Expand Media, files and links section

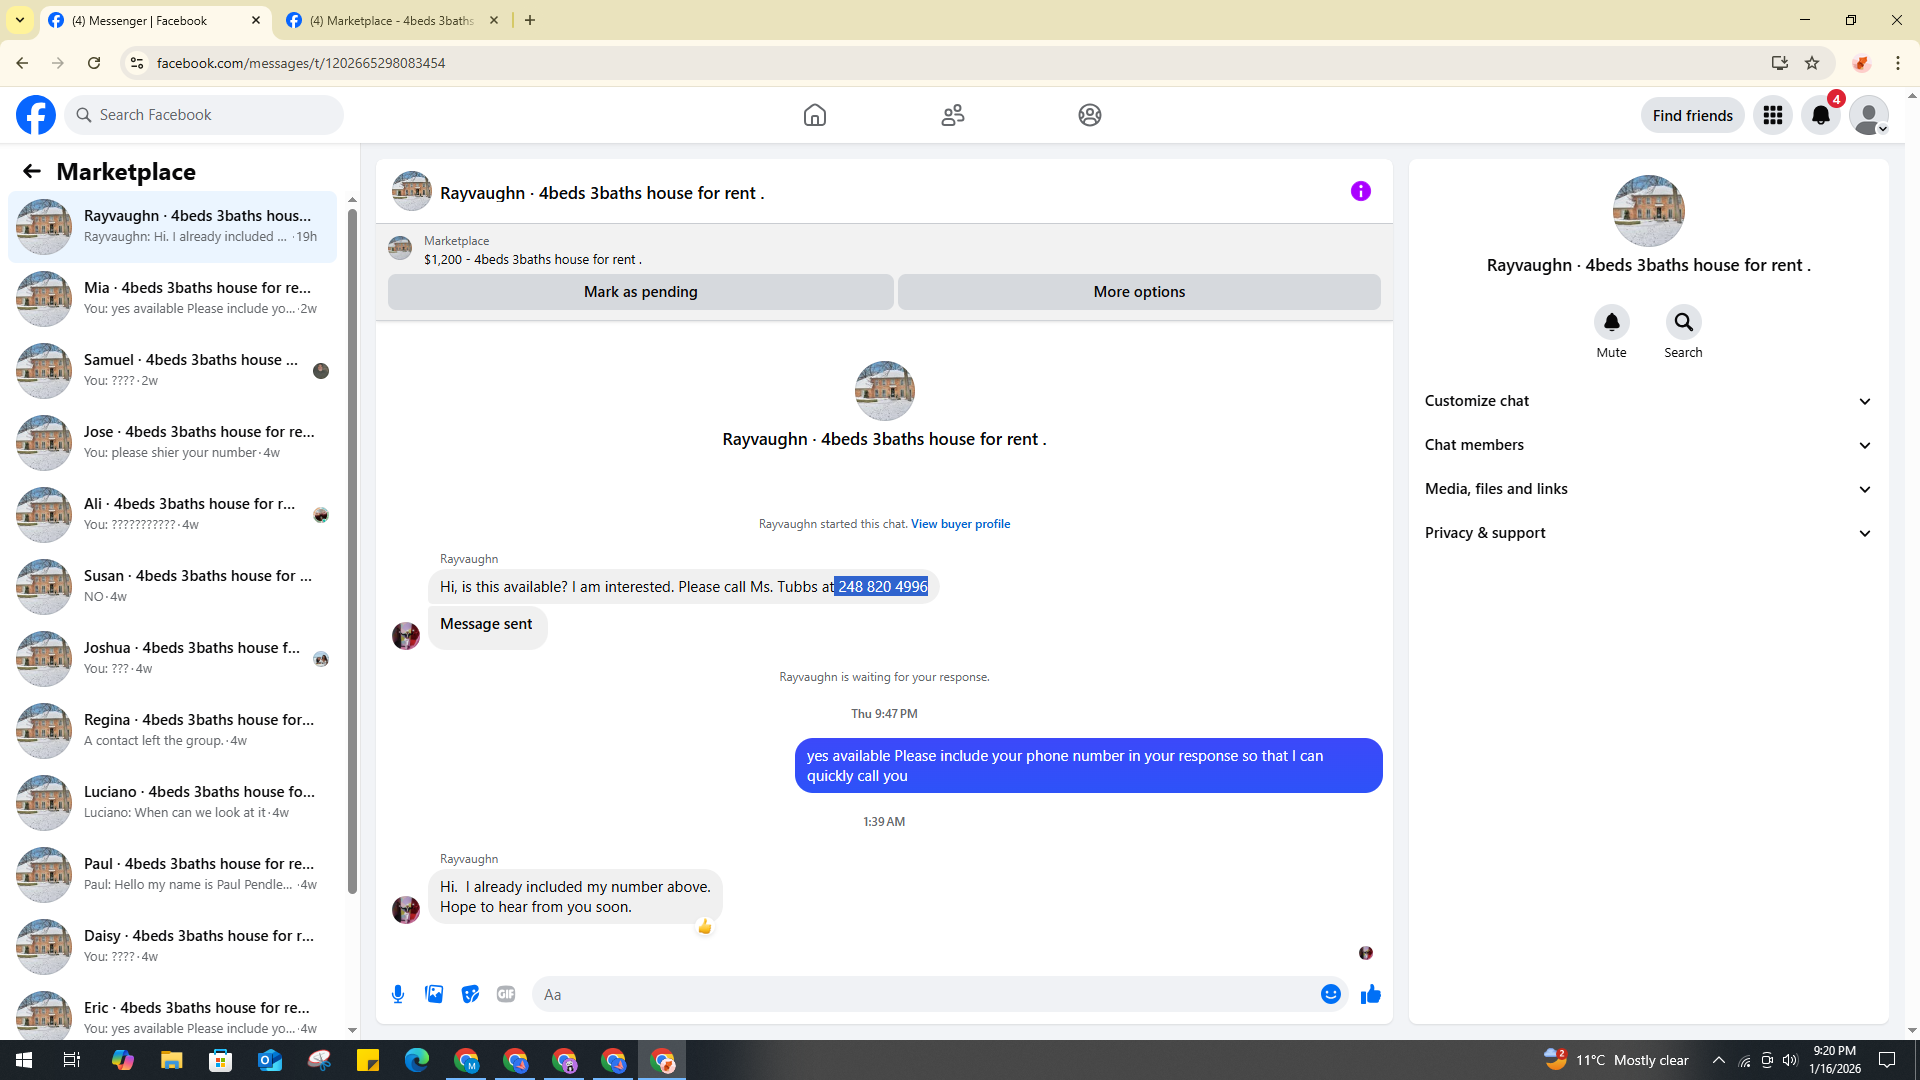tap(1647, 489)
